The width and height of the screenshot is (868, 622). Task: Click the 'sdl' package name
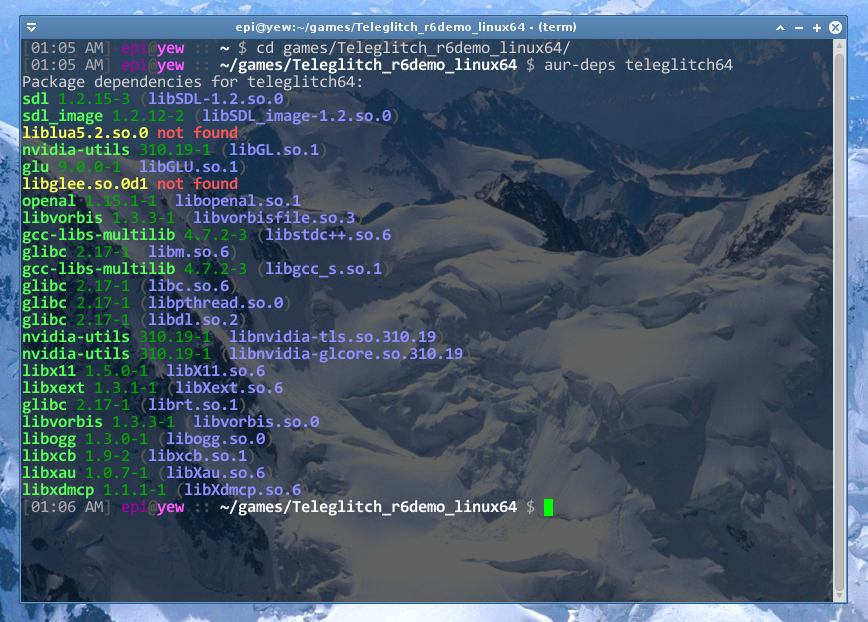(x=35, y=99)
